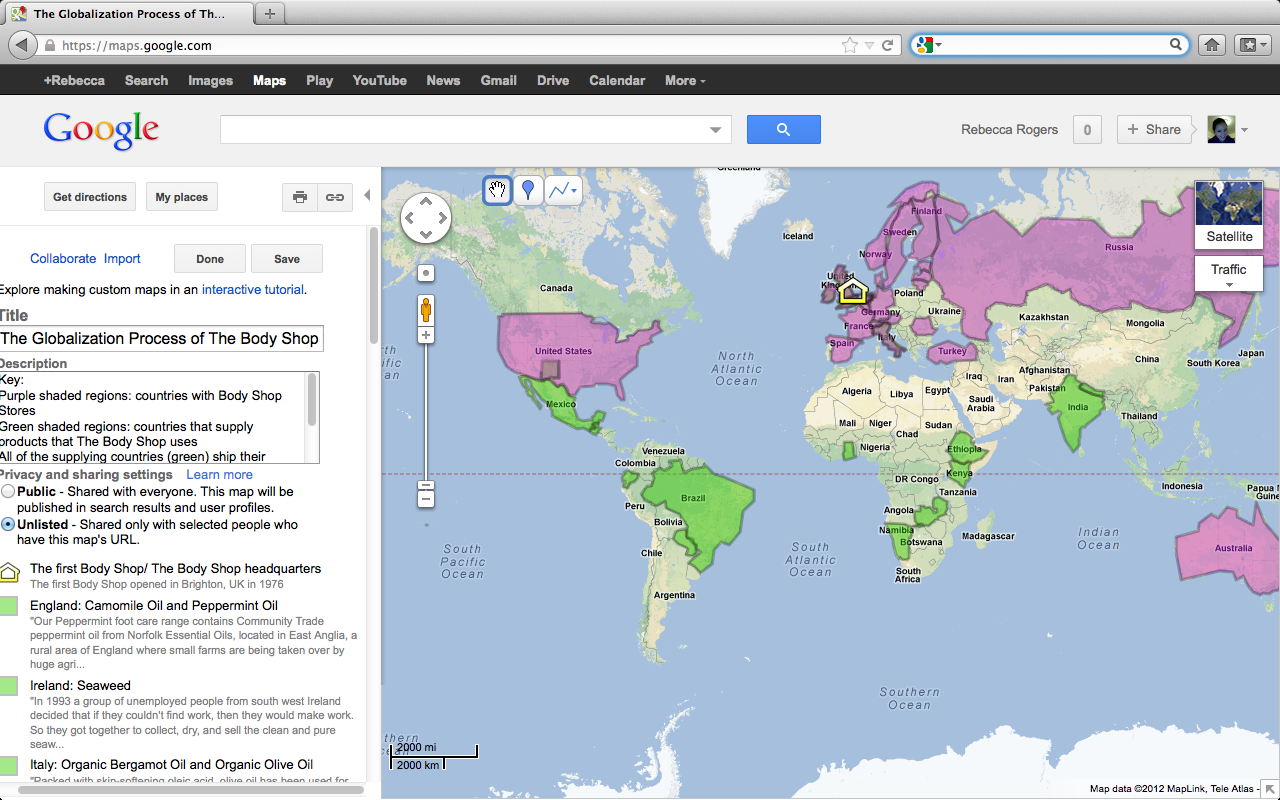Bookmark page with star icon
1280x800 pixels.
(849, 45)
